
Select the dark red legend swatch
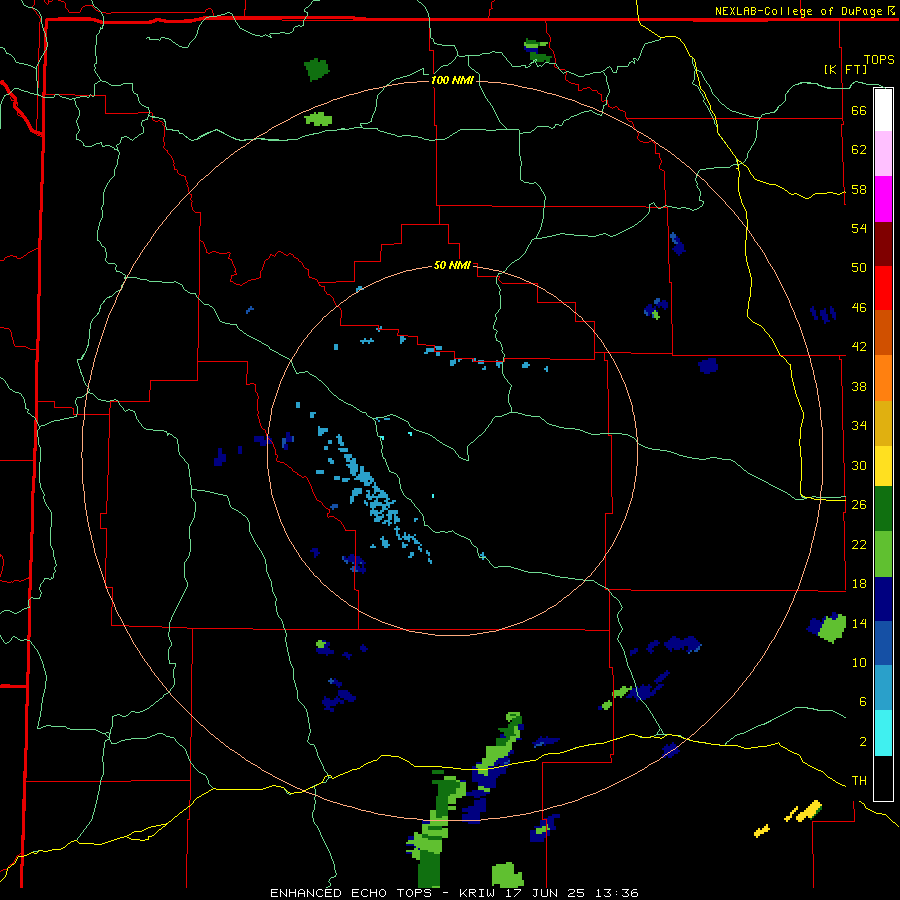(x=883, y=244)
